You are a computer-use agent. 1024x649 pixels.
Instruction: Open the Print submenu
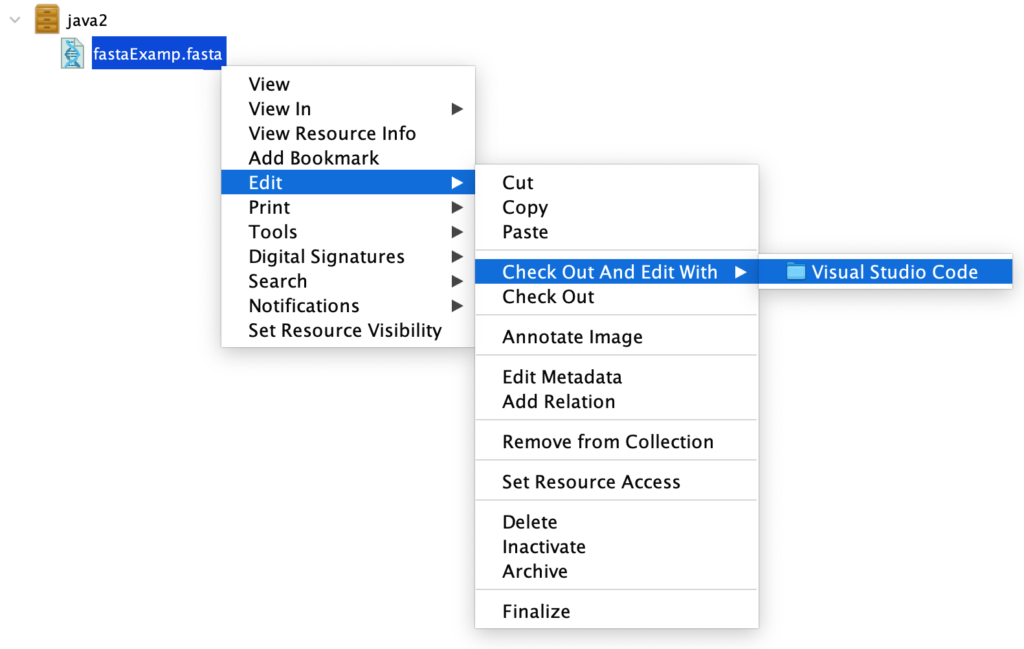click(x=269, y=208)
